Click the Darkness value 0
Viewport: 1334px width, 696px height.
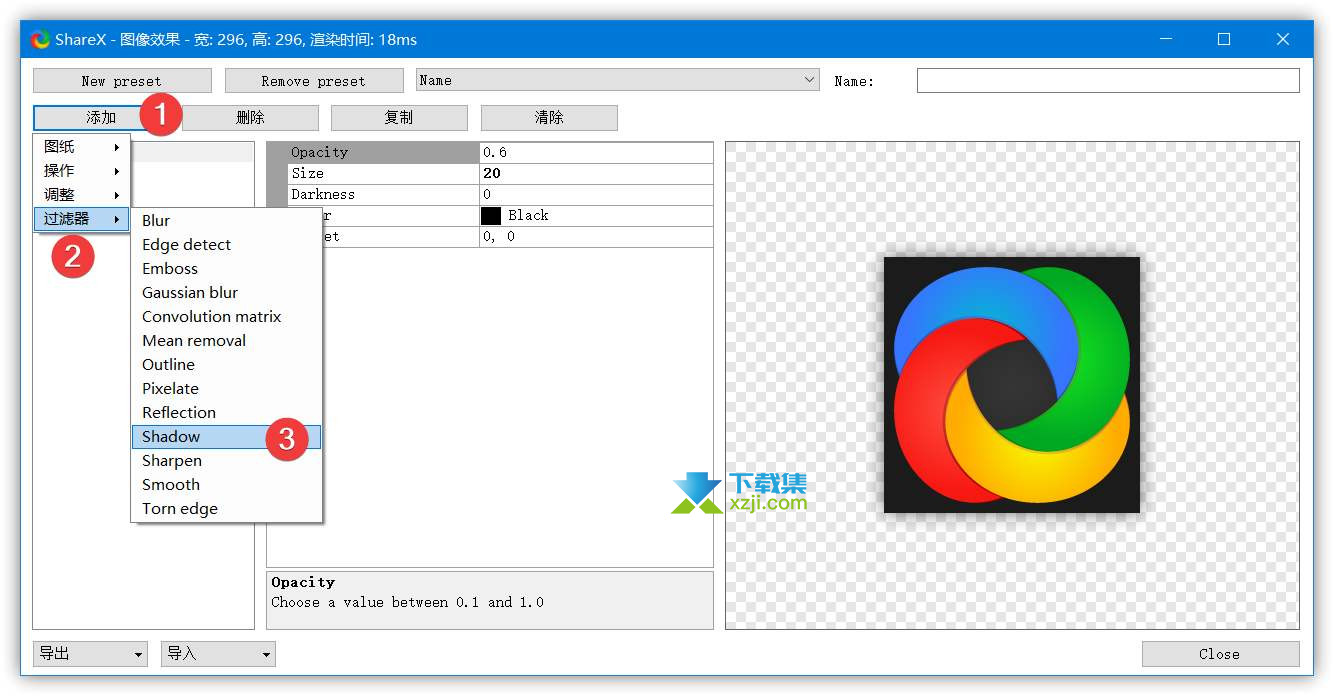click(596, 194)
